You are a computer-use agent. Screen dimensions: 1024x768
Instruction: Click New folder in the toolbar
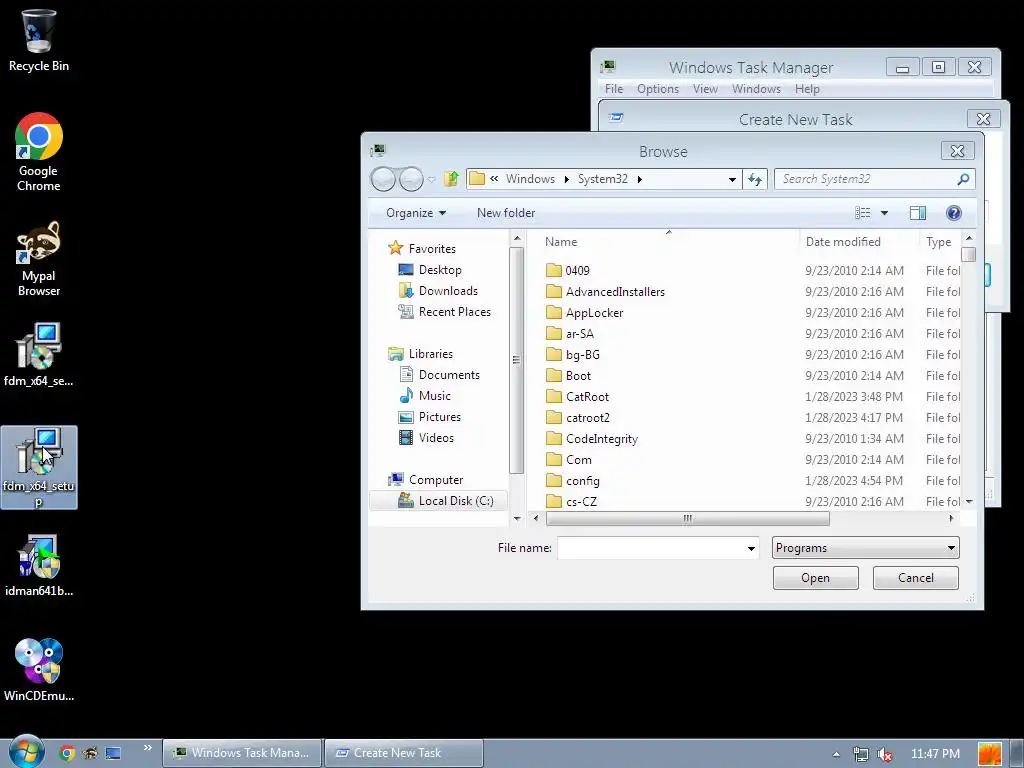505,213
